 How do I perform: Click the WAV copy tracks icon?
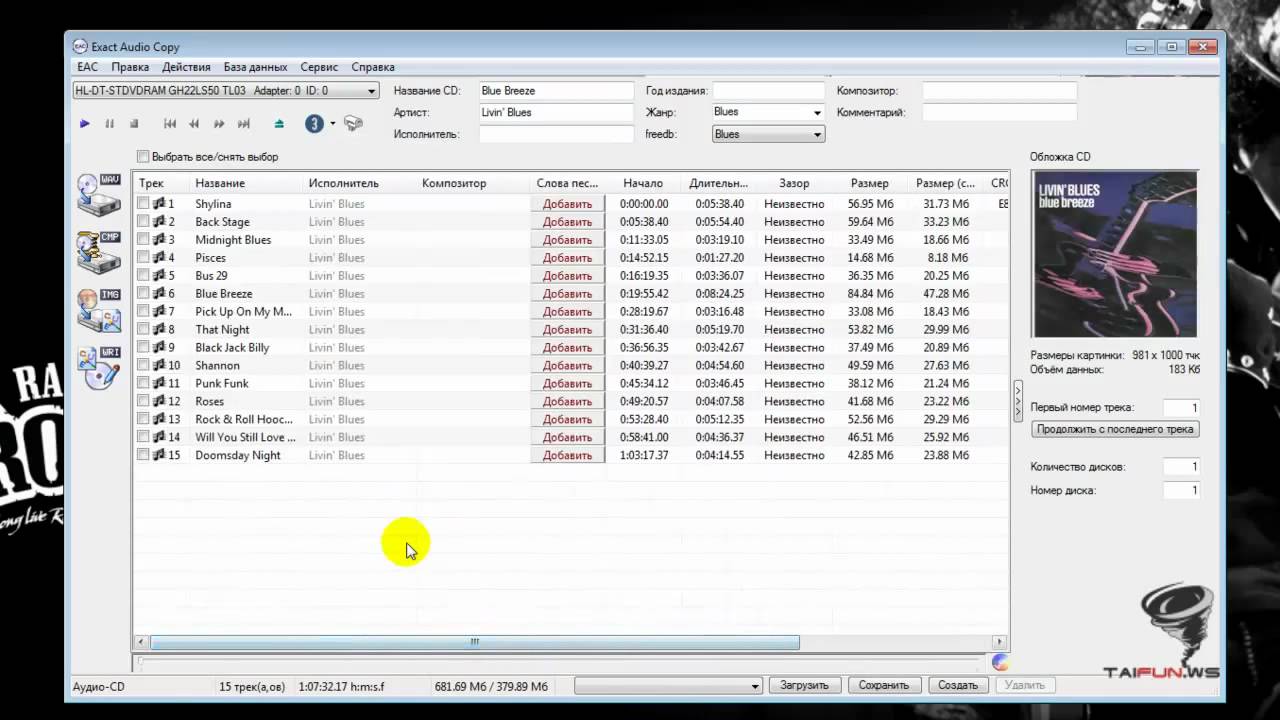99,194
